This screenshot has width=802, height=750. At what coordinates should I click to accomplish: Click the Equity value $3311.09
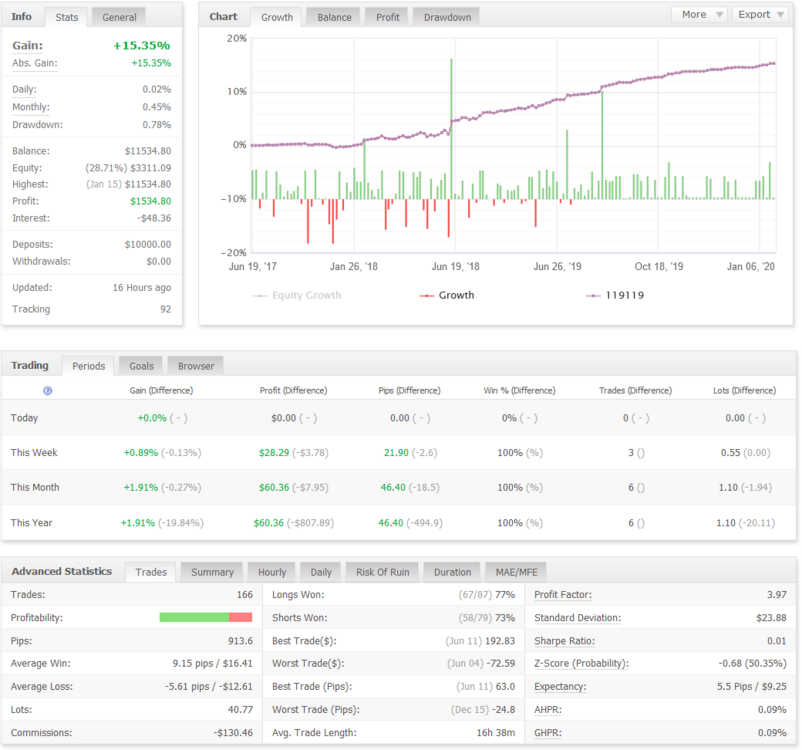pos(150,168)
